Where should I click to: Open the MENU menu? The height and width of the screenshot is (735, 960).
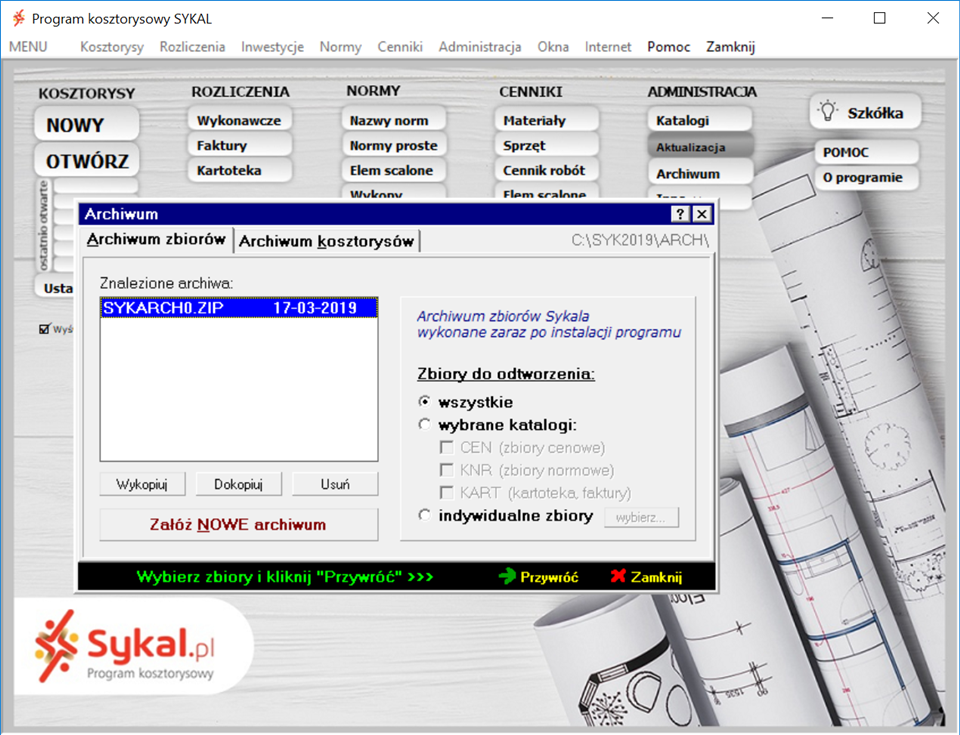[x=28, y=47]
